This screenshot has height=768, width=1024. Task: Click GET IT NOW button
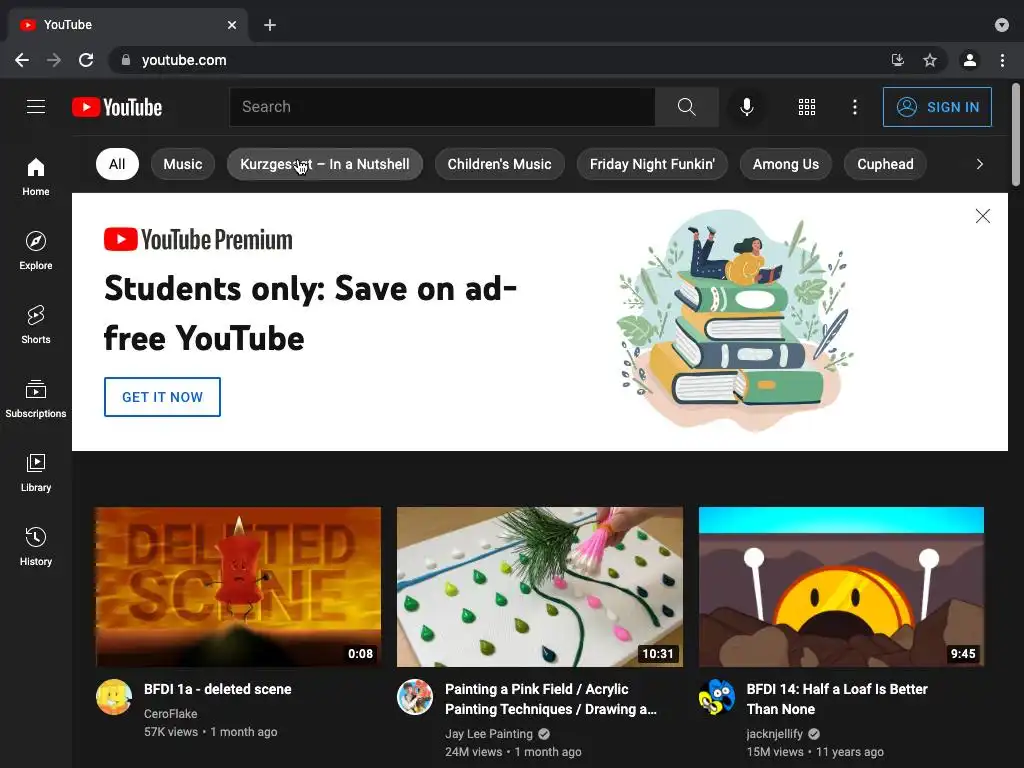[163, 397]
